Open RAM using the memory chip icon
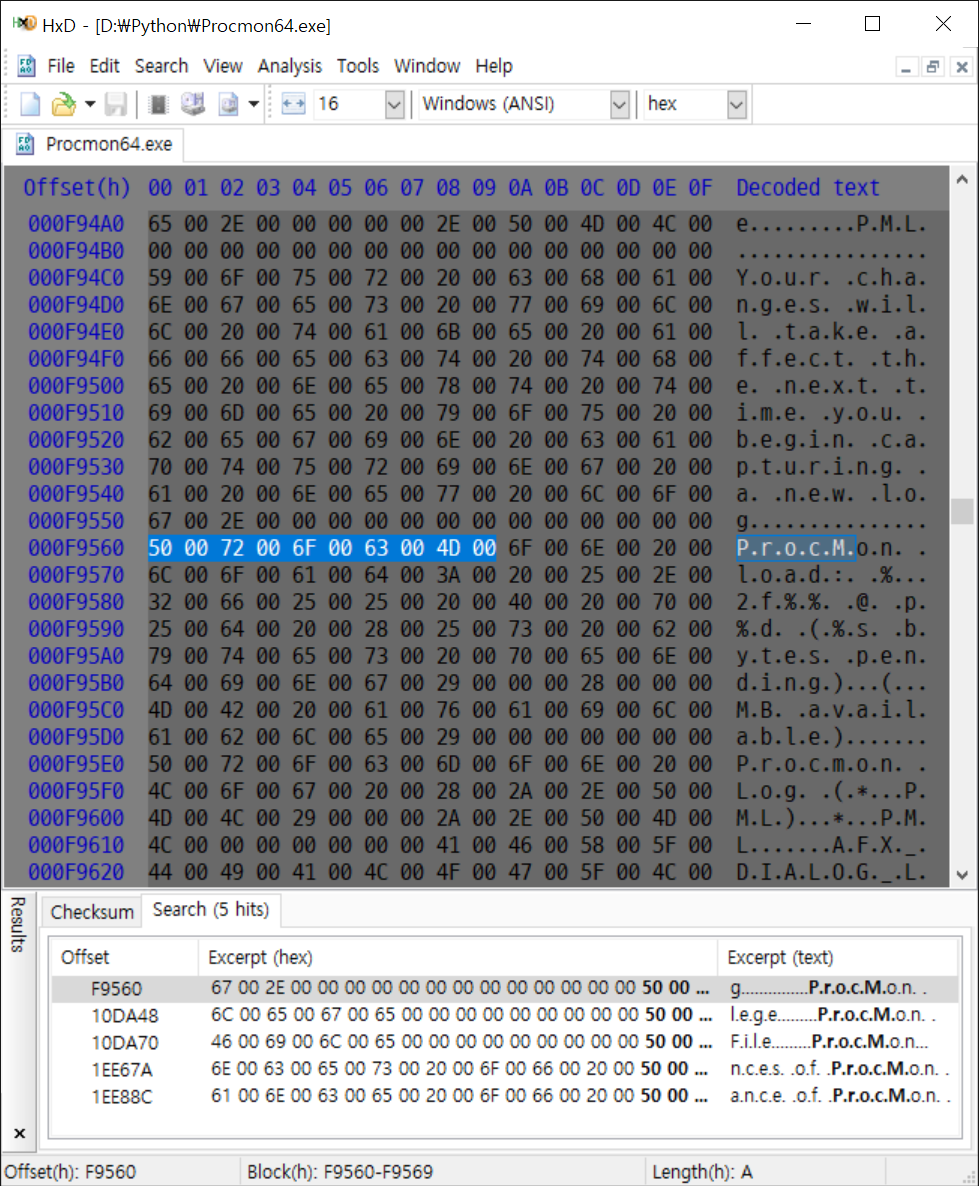Image resolution: width=979 pixels, height=1186 pixels. click(158, 104)
